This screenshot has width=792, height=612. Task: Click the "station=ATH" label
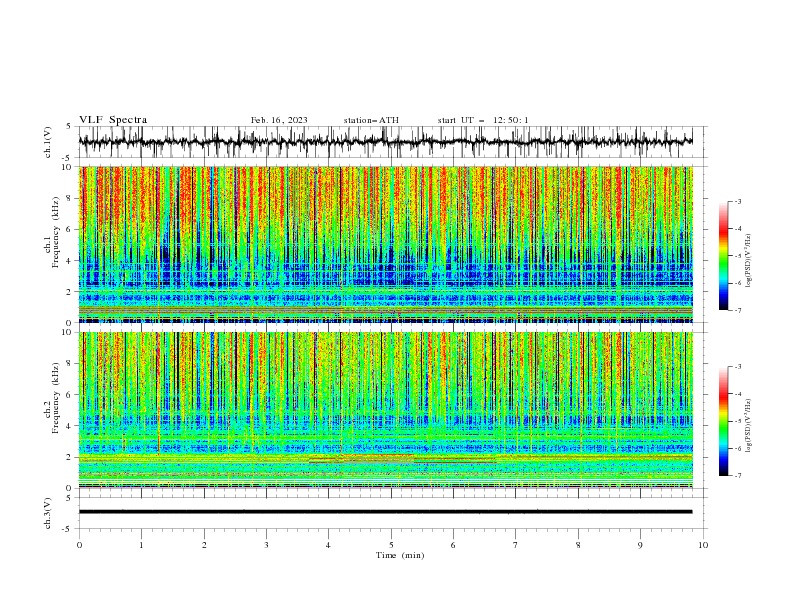[x=371, y=120]
